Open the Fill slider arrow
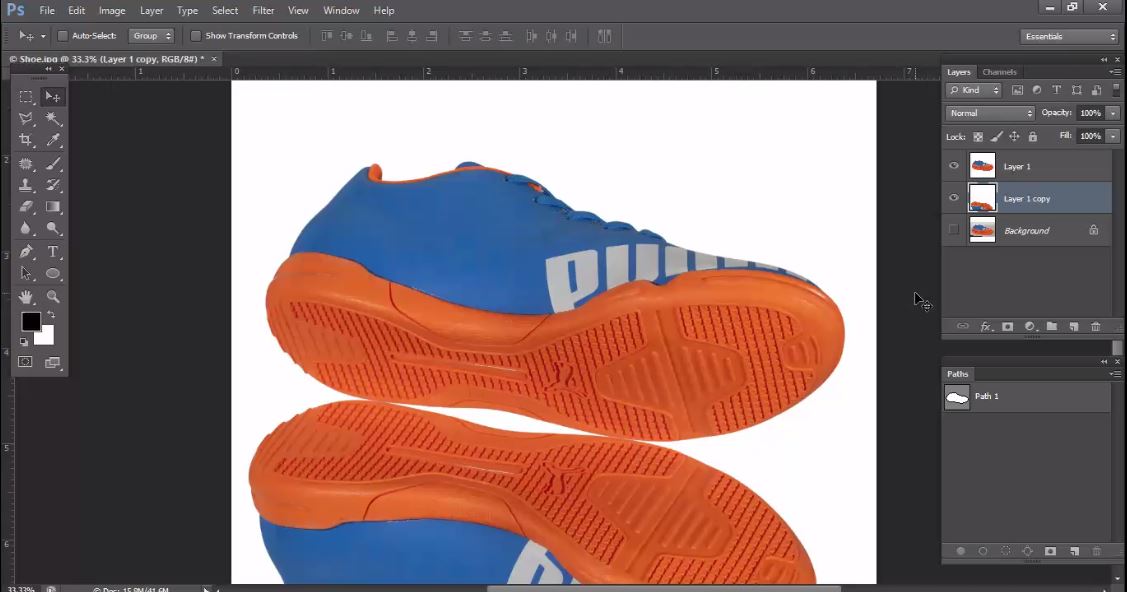The image size is (1127, 592). 1113,136
